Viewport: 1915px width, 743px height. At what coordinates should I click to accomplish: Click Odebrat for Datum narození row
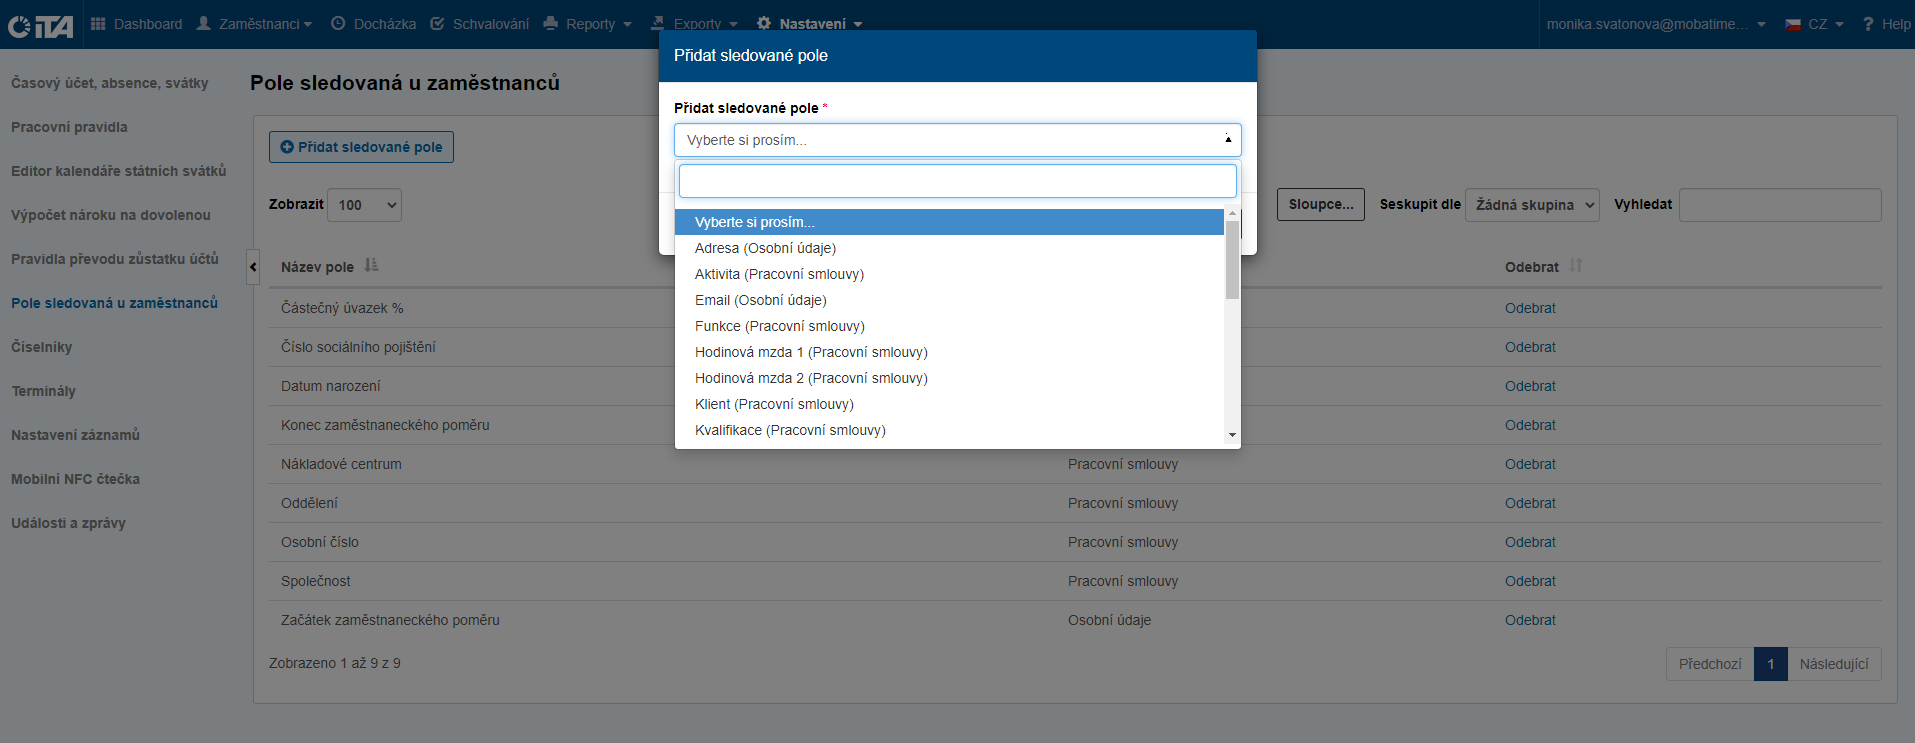(1530, 386)
